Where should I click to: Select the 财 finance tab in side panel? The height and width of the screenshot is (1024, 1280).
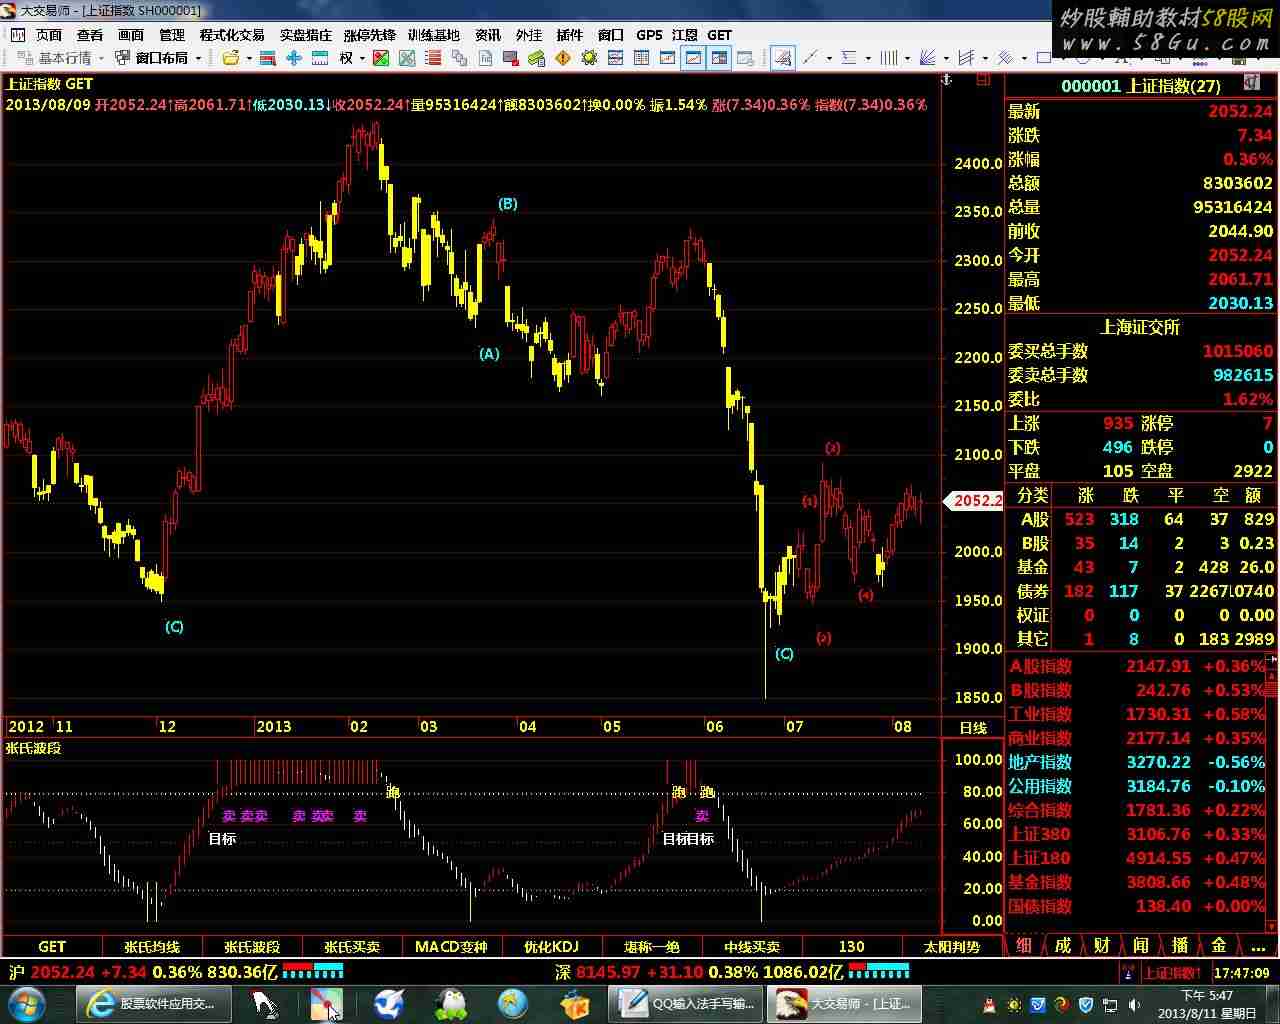tap(1101, 945)
